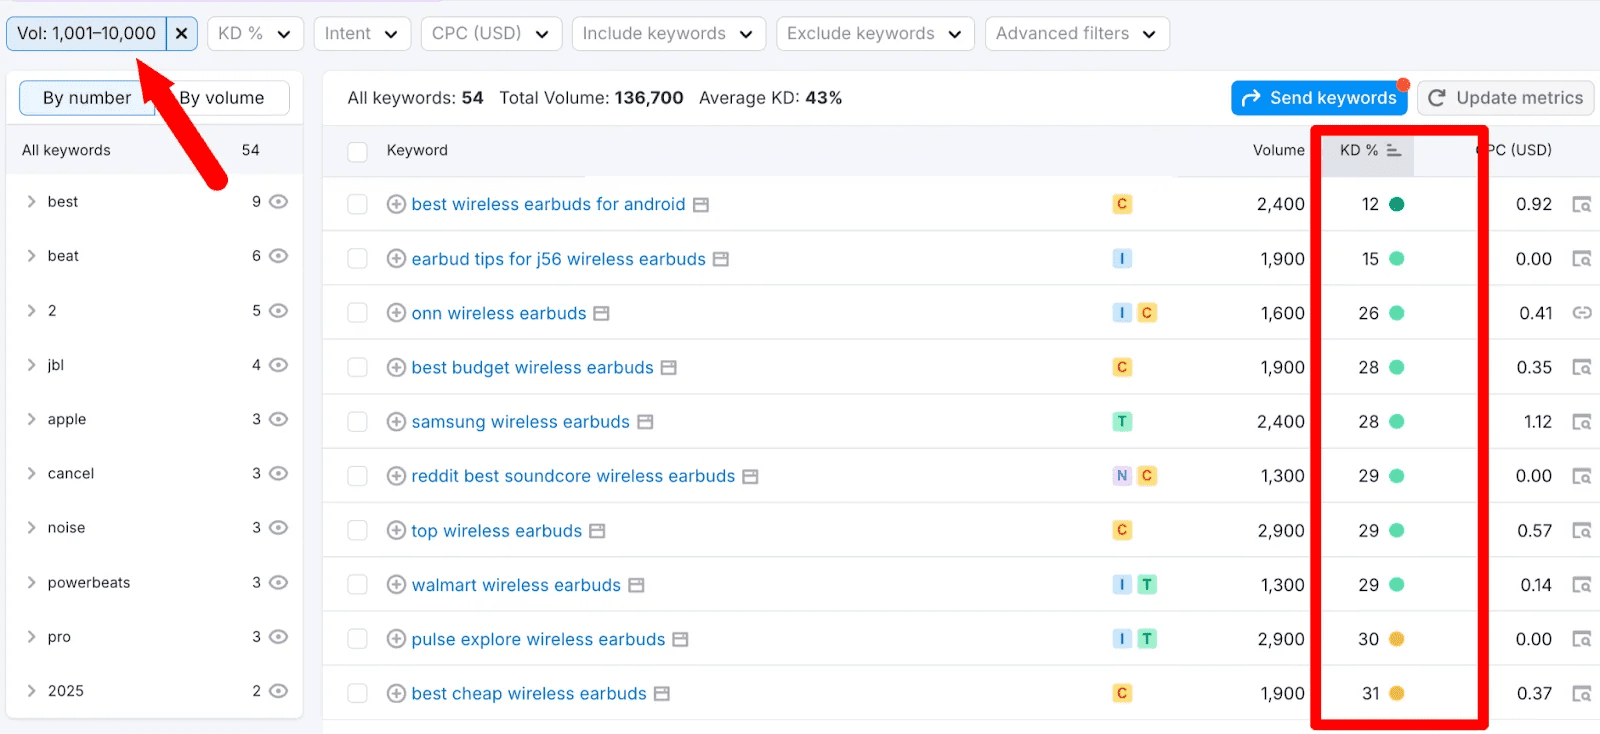The width and height of the screenshot is (1600, 734).
Task: Open SERP features icon for 'top wireless earbuds'
Action: [x=597, y=531]
